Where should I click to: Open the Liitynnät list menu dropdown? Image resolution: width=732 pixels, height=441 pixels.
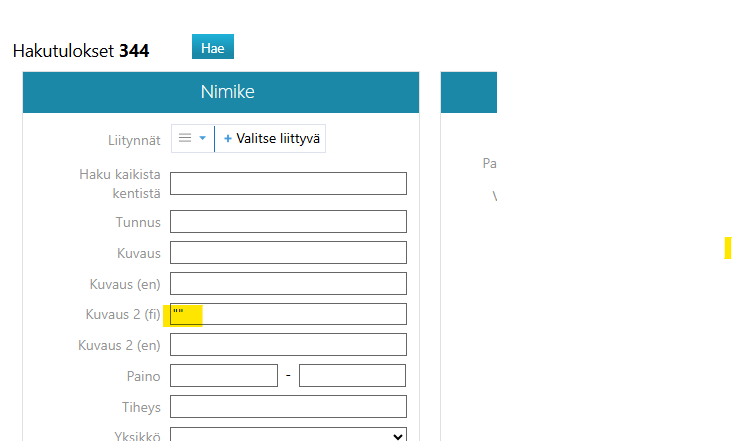point(193,139)
